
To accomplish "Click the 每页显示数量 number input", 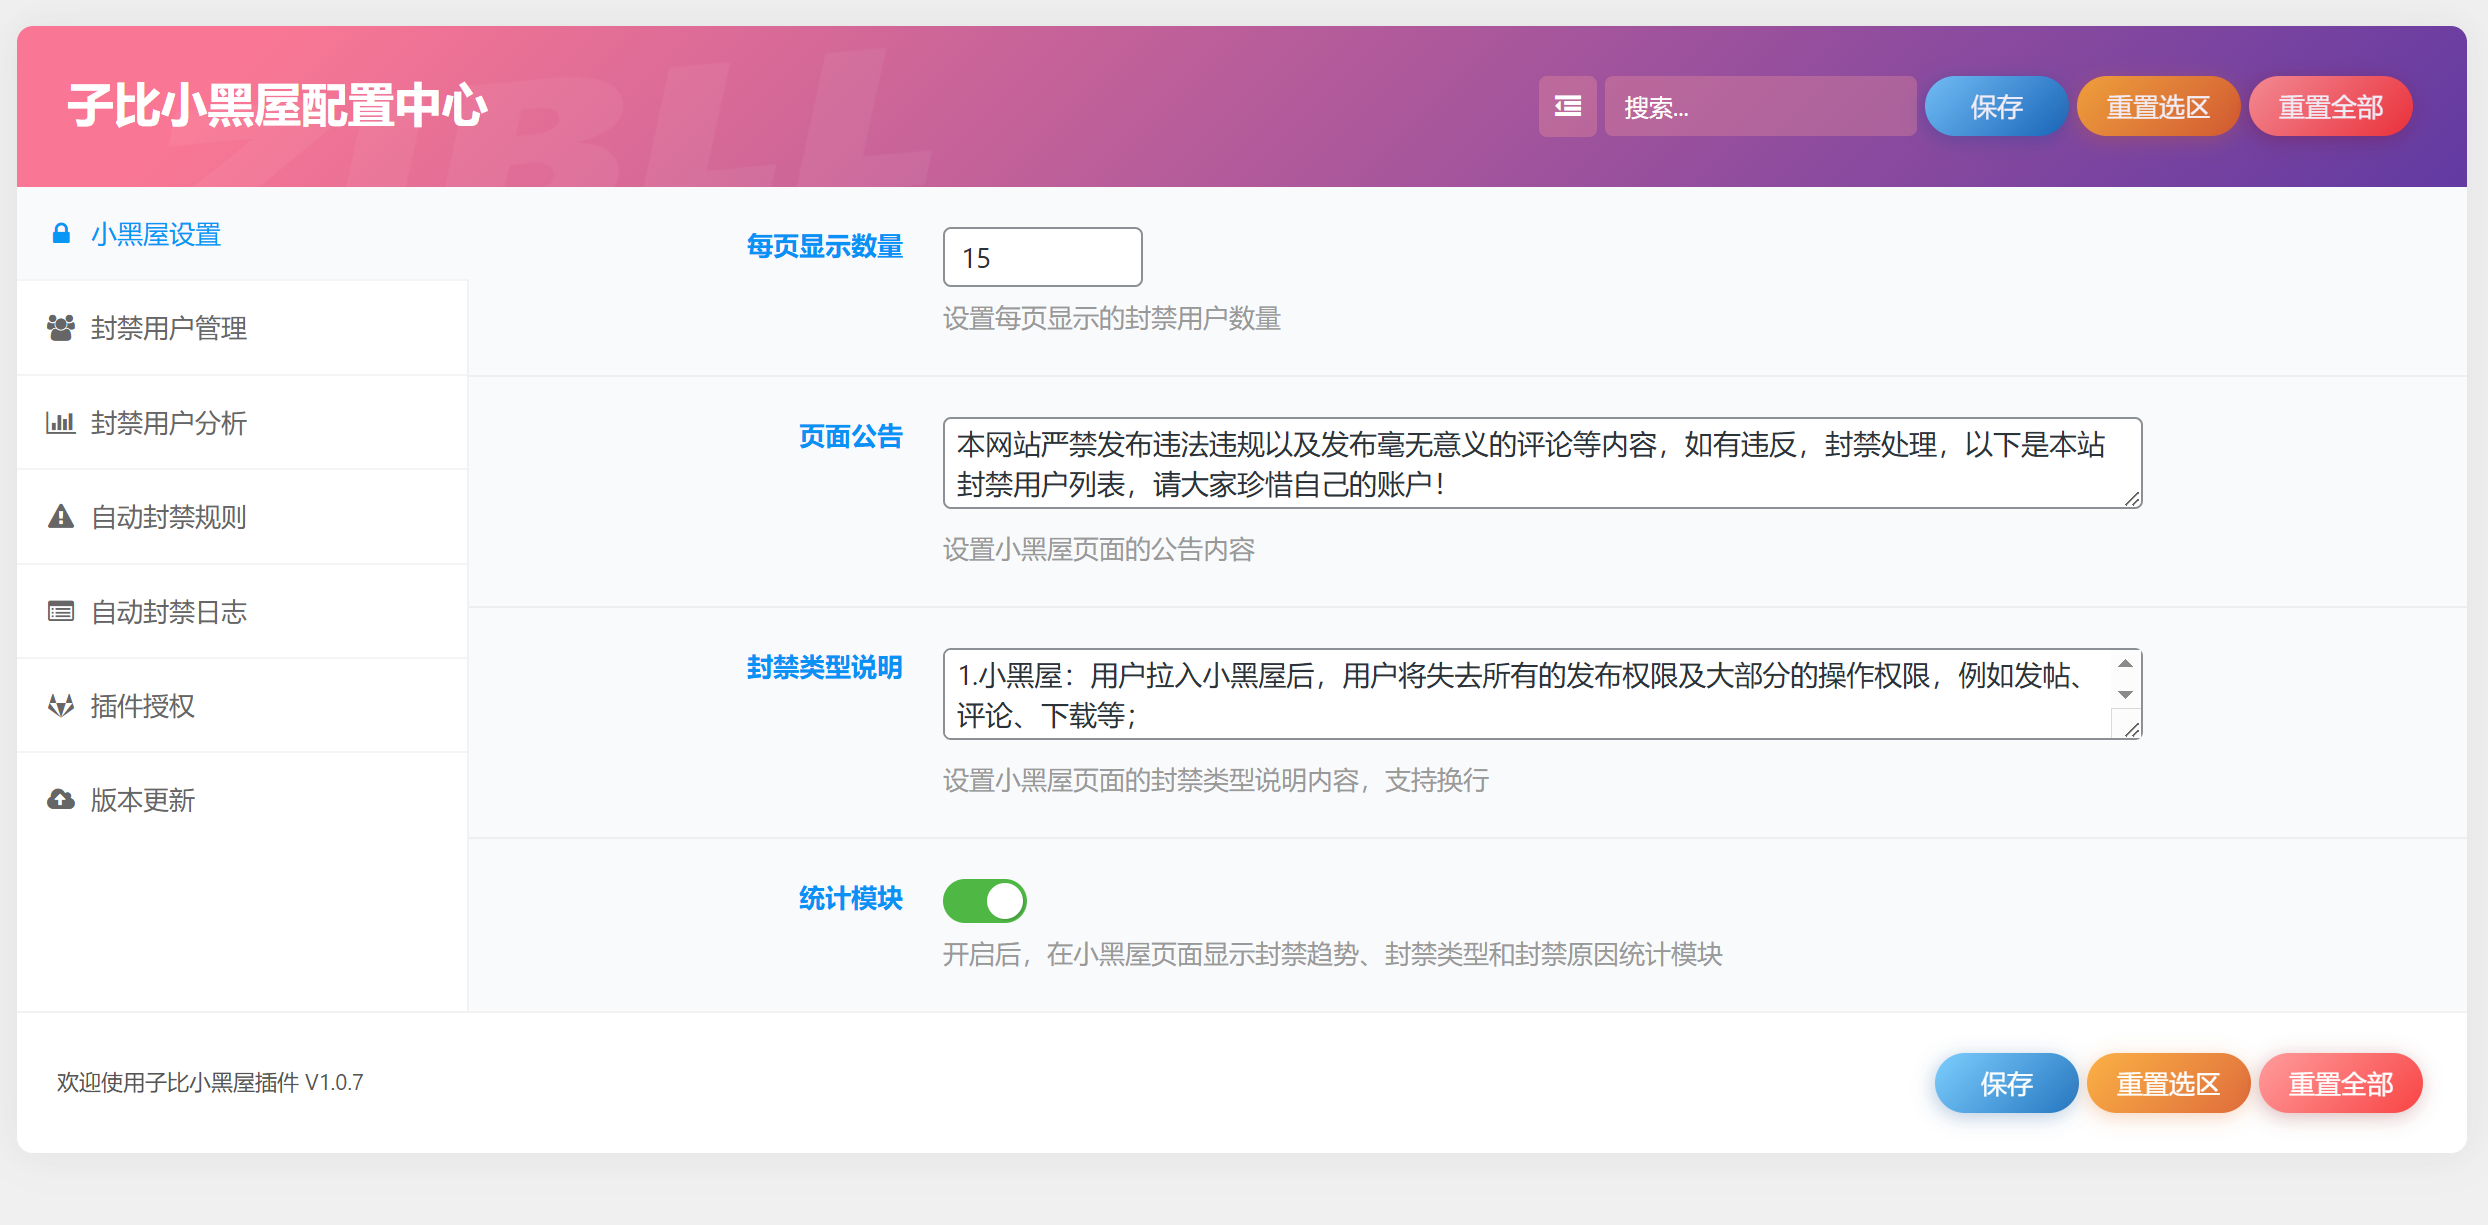I will tap(1042, 257).
